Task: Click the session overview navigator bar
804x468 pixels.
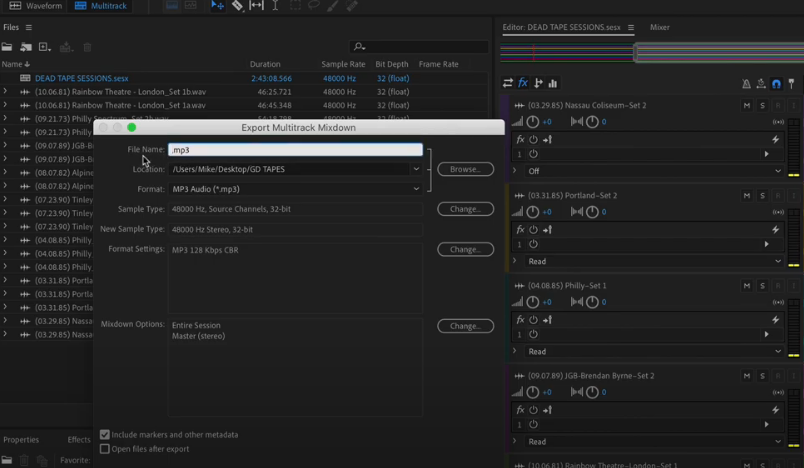Action: click(652, 53)
